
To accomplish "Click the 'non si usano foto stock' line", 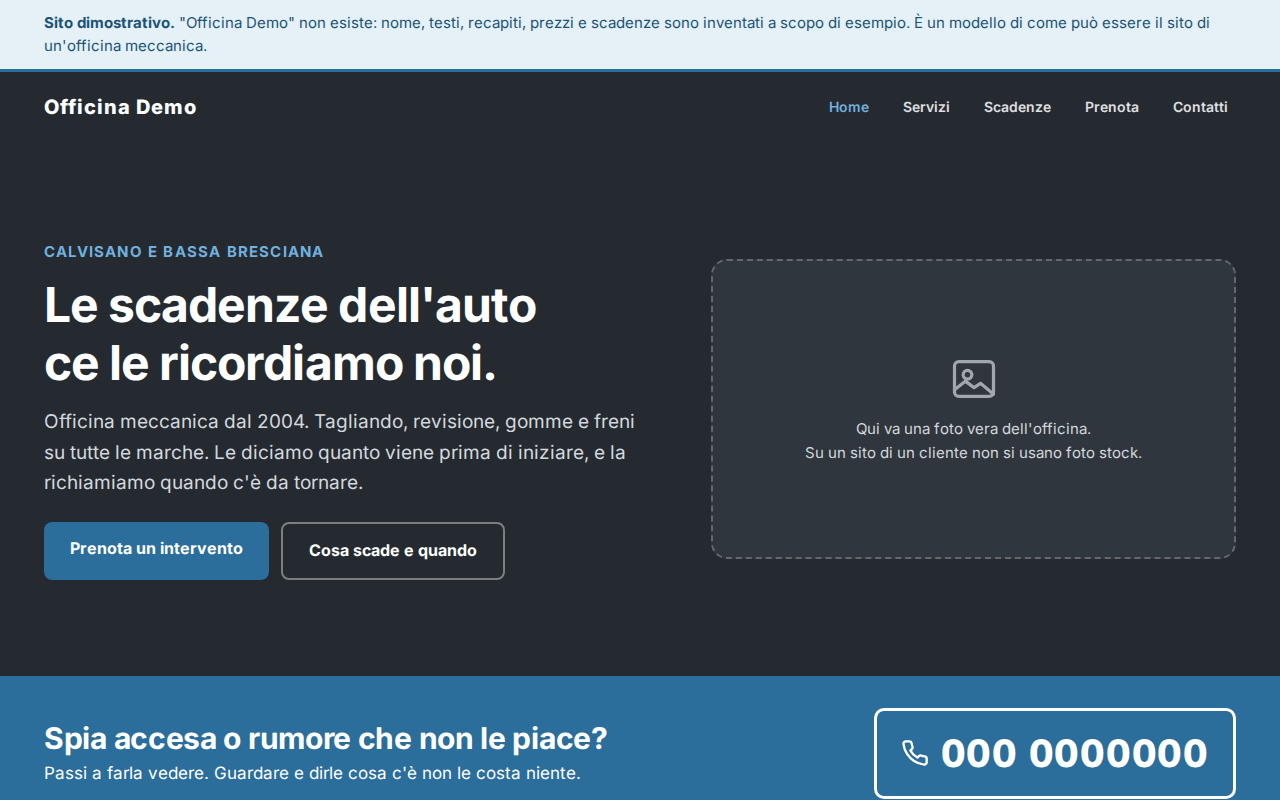I will pyautogui.click(x=973, y=453).
